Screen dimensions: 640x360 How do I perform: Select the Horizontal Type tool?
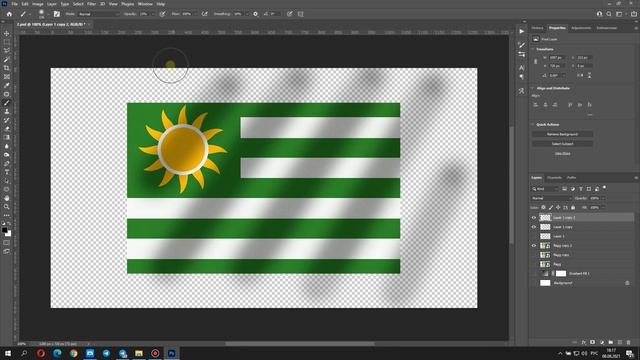click(7, 172)
